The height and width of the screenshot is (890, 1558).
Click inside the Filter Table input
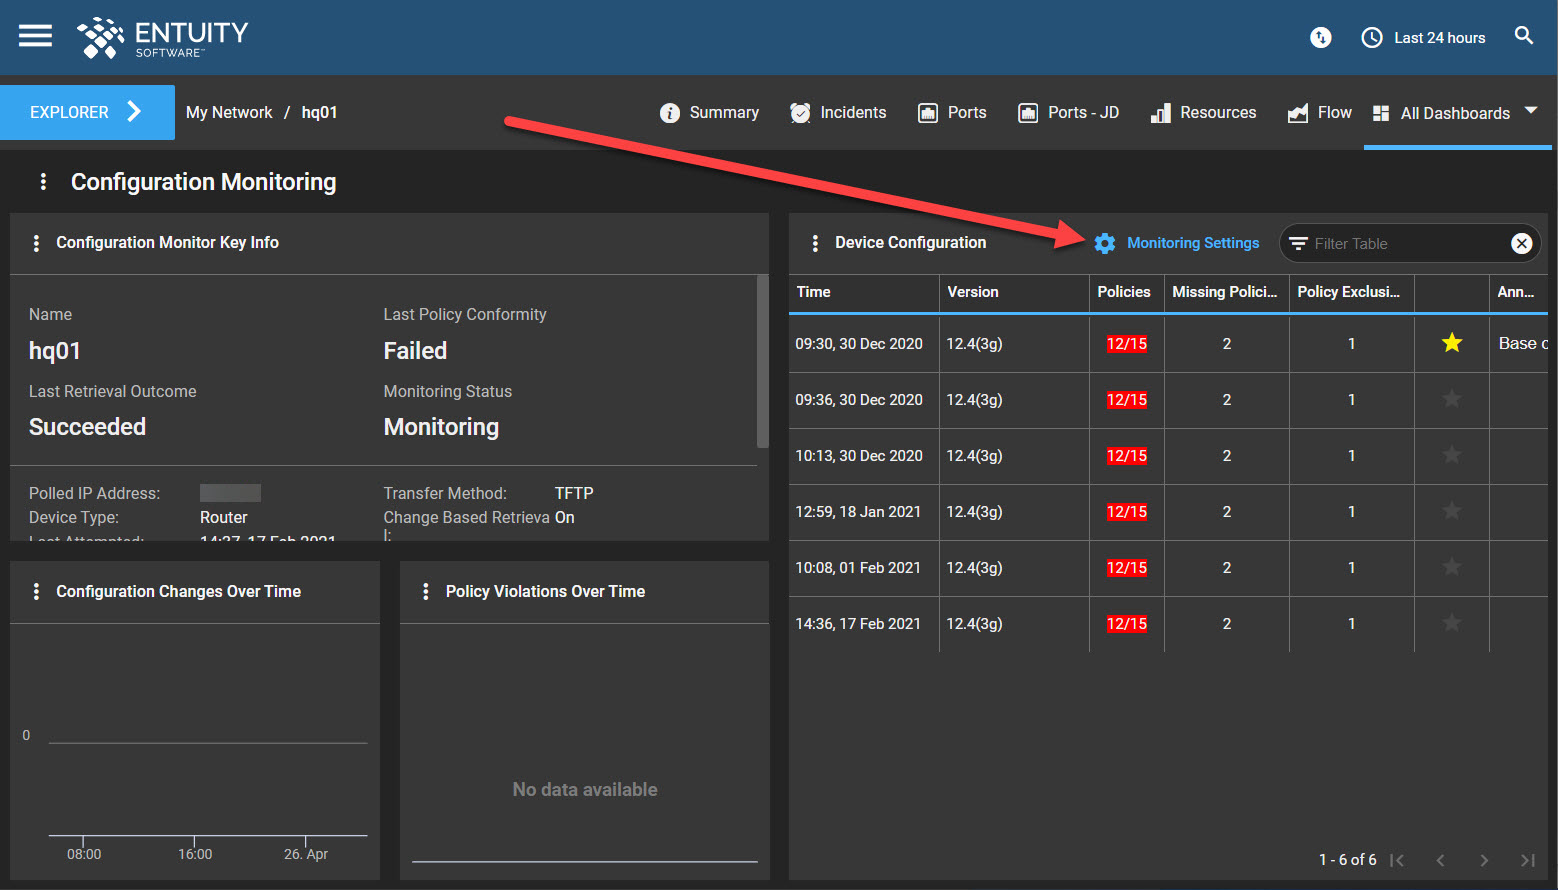click(1408, 243)
